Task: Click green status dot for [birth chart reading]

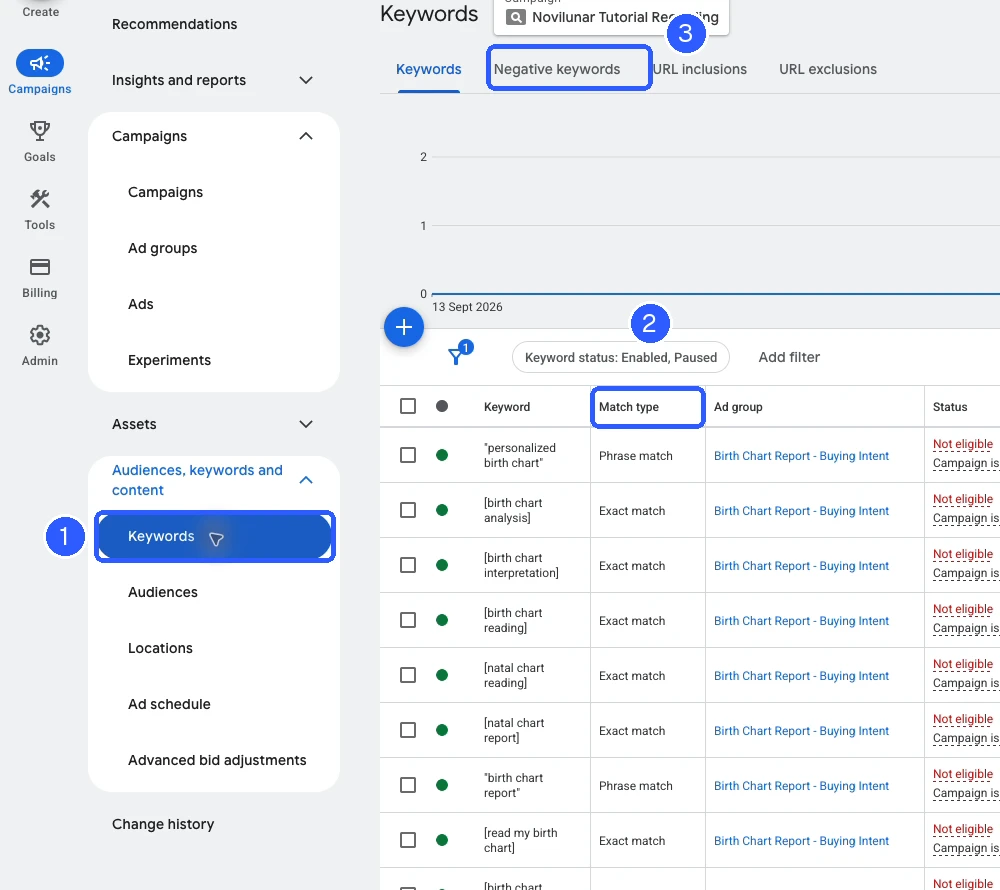Action: [x=442, y=620]
